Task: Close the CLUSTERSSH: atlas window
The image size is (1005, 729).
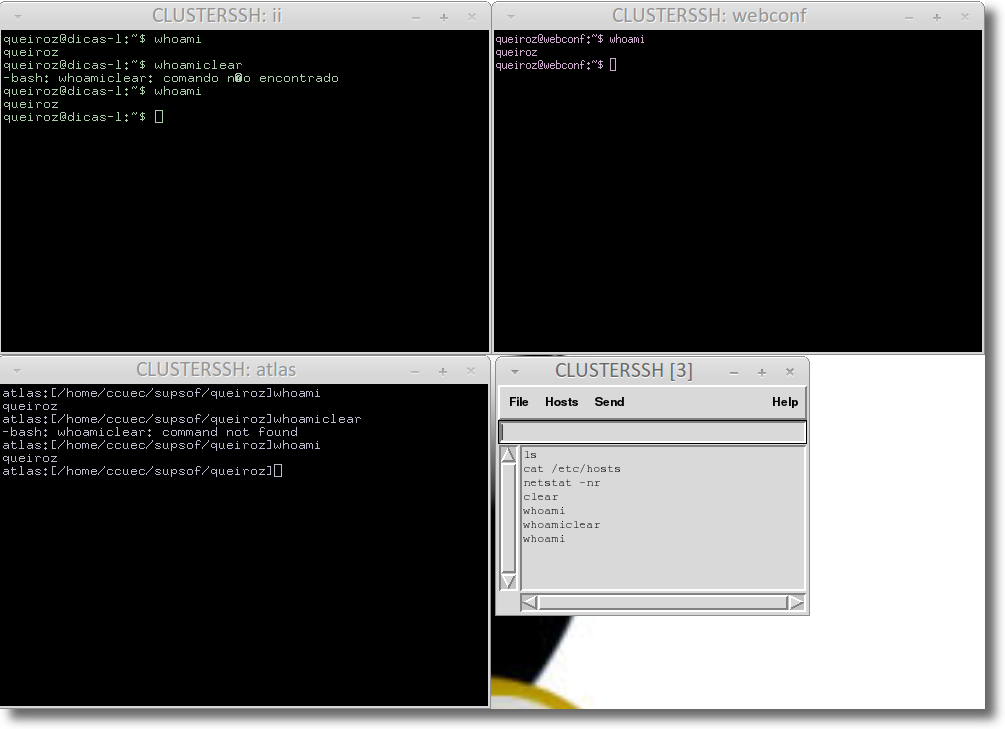Action: (x=470, y=371)
